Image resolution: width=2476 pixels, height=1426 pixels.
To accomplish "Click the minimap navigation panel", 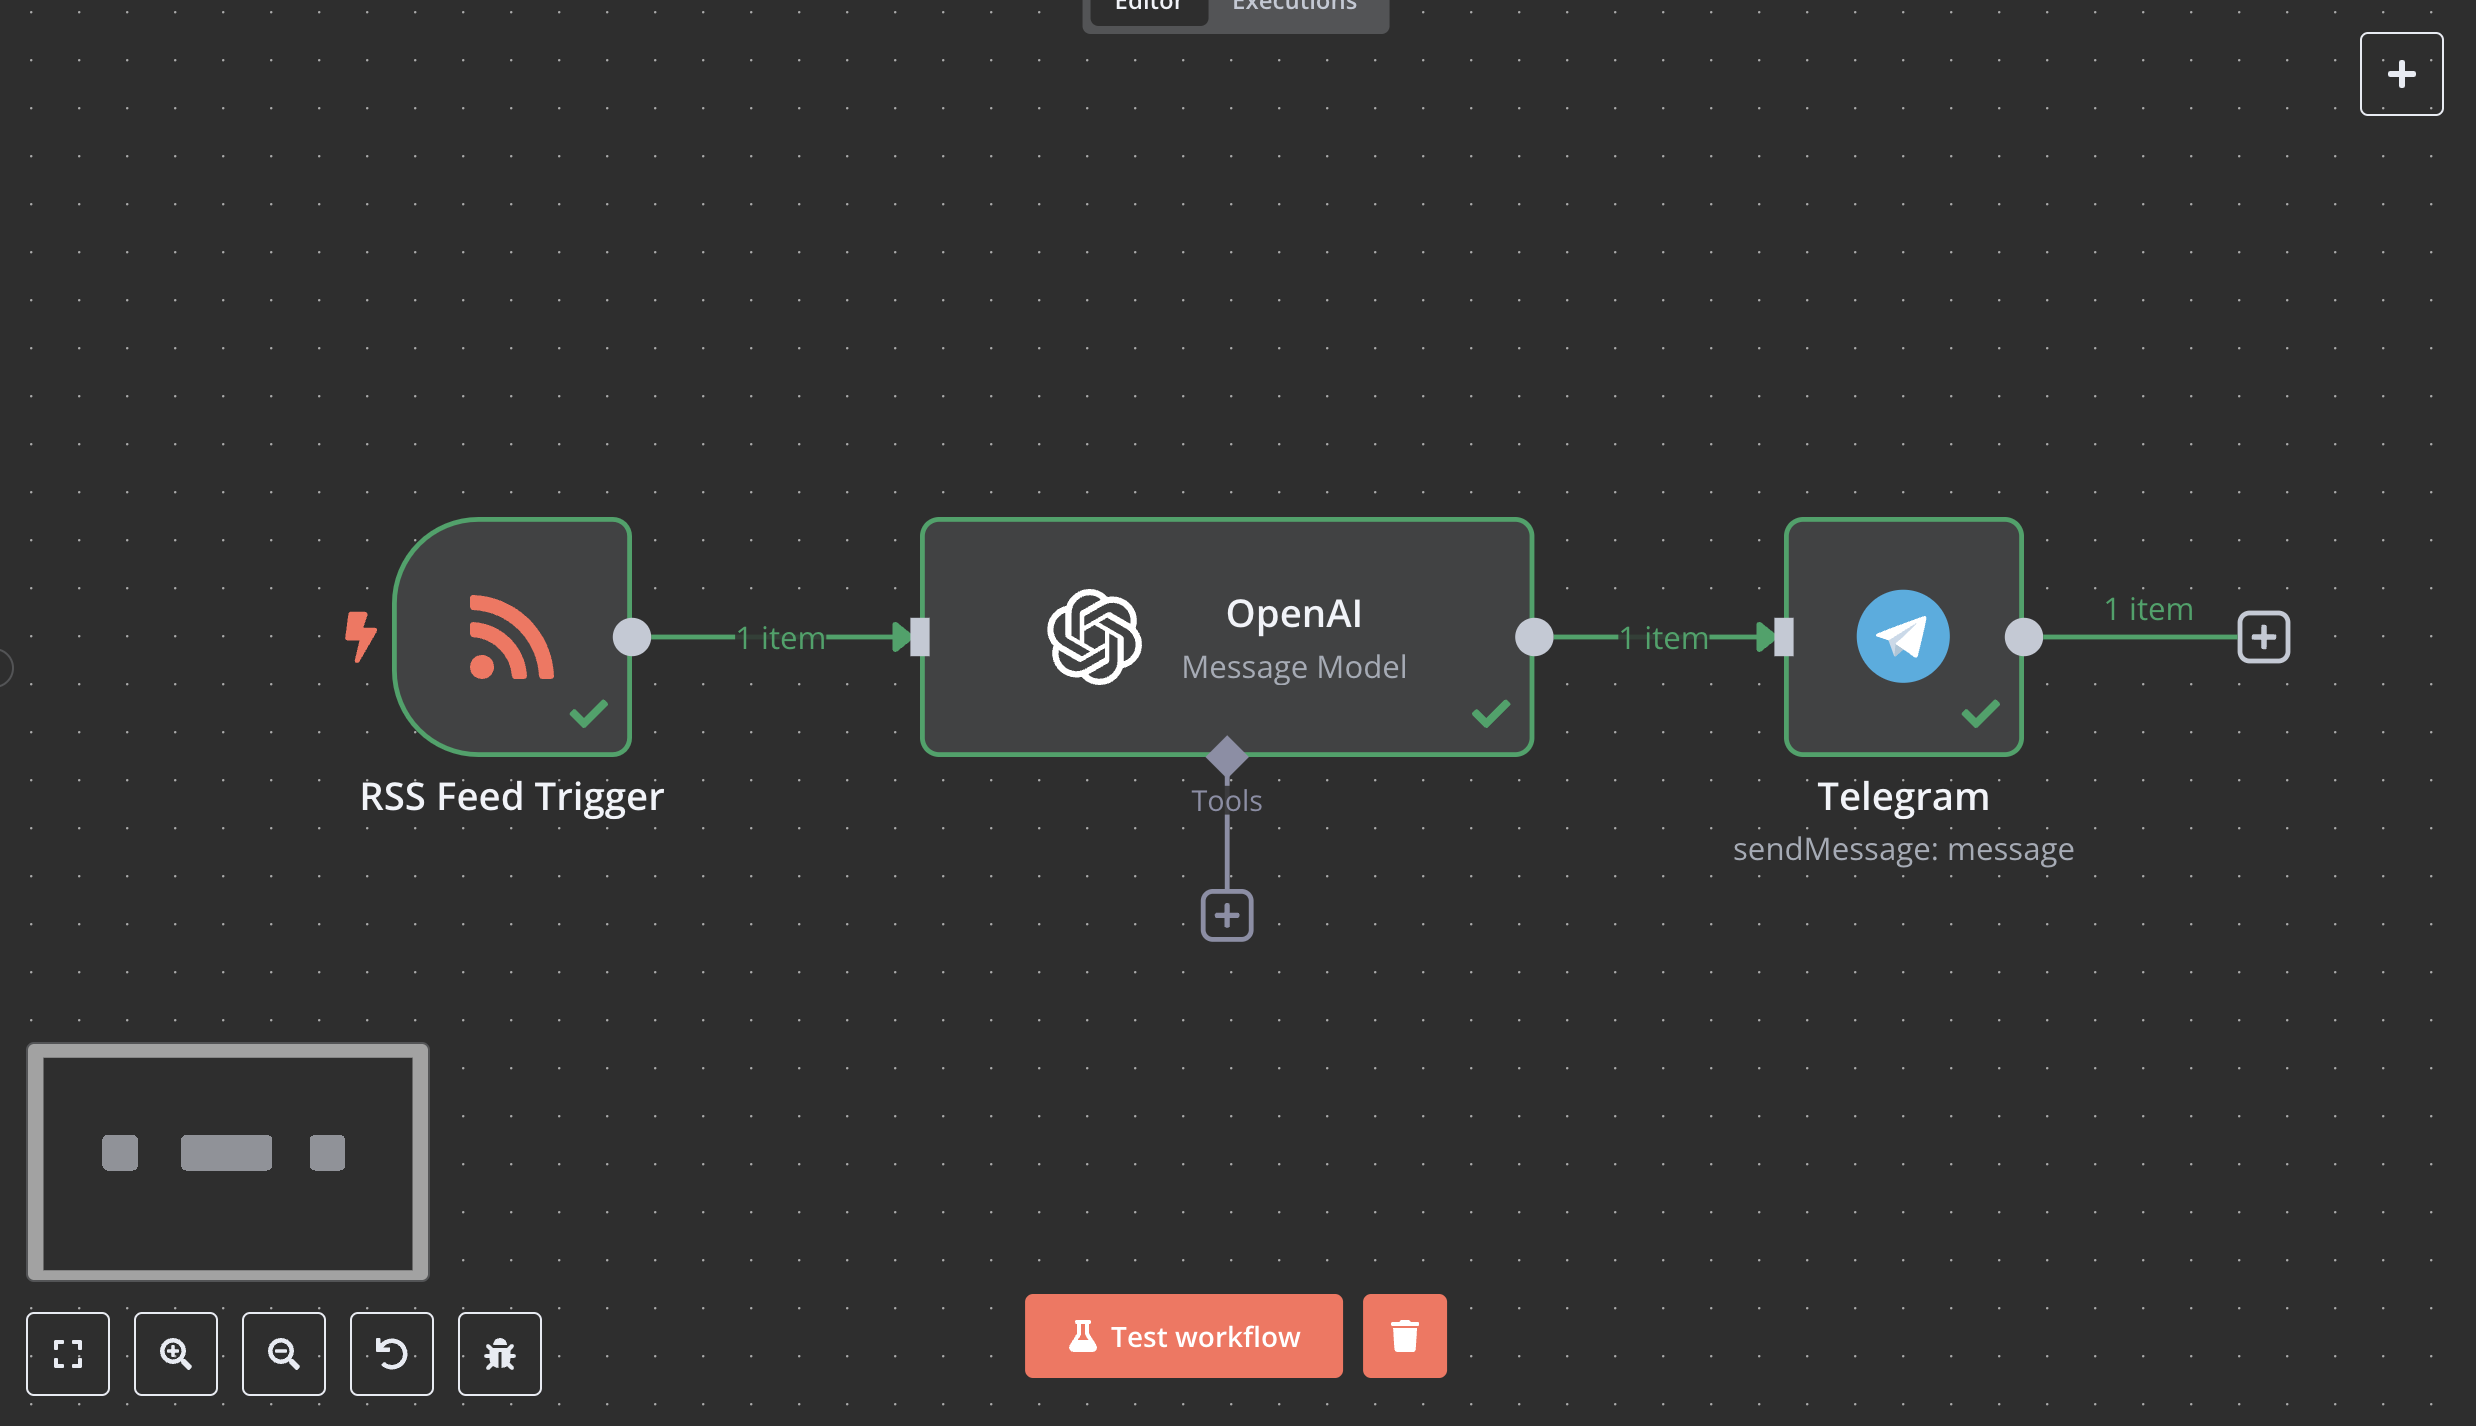I will (227, 1162).
